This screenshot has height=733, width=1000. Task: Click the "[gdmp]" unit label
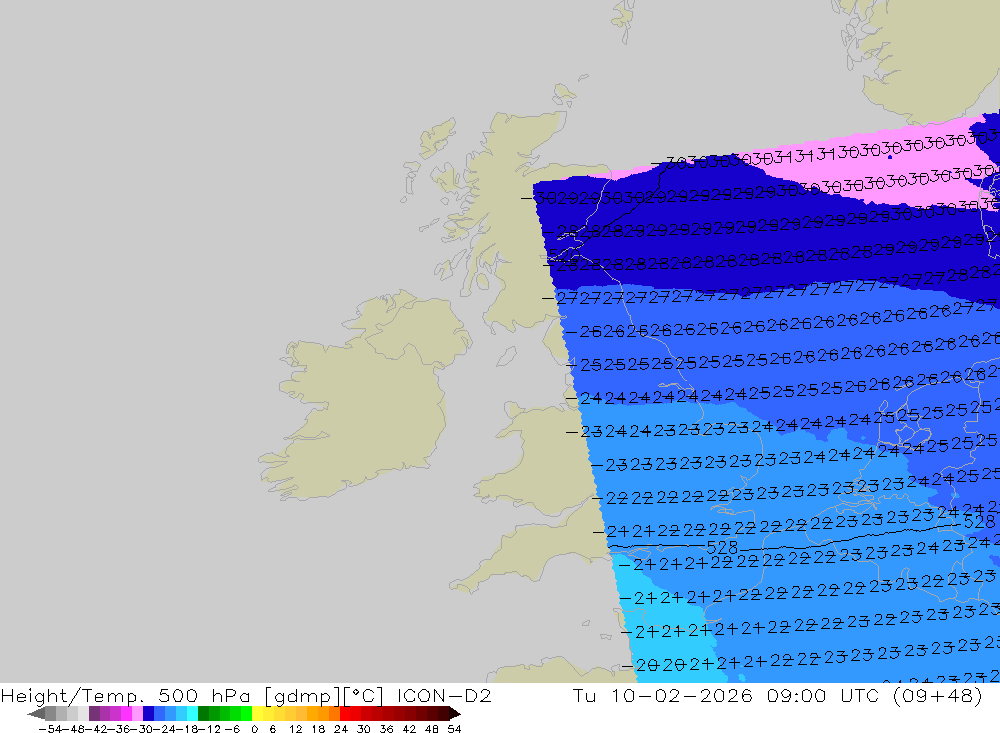coord(304,696)
